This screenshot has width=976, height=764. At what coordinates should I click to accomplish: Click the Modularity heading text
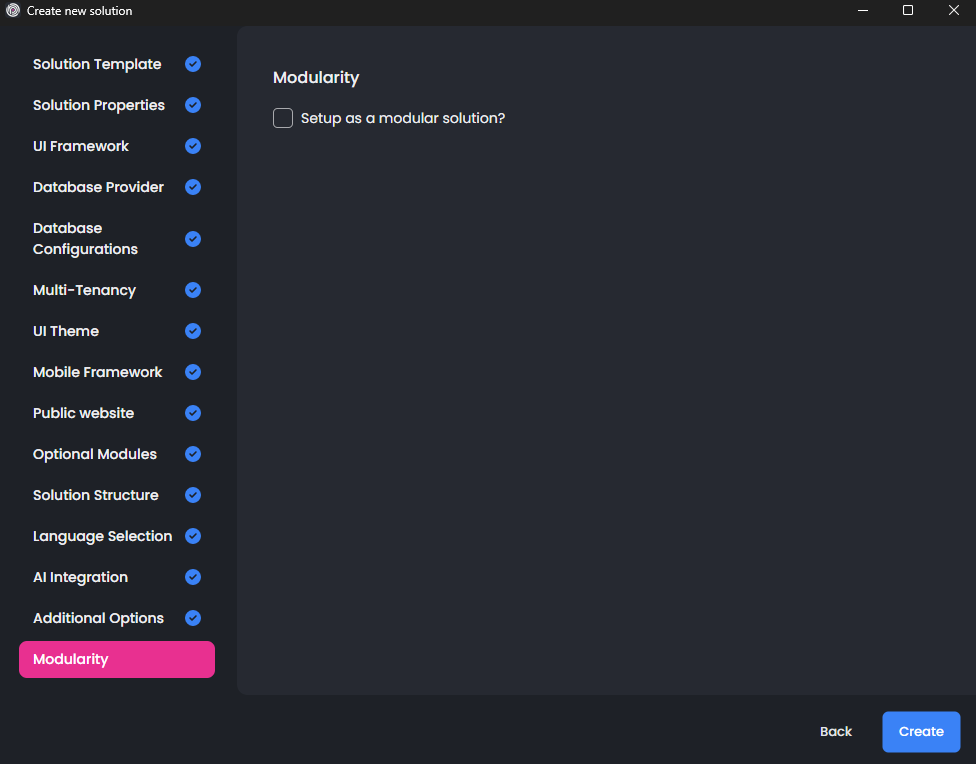pyautogui.click(x=316, y=78)
